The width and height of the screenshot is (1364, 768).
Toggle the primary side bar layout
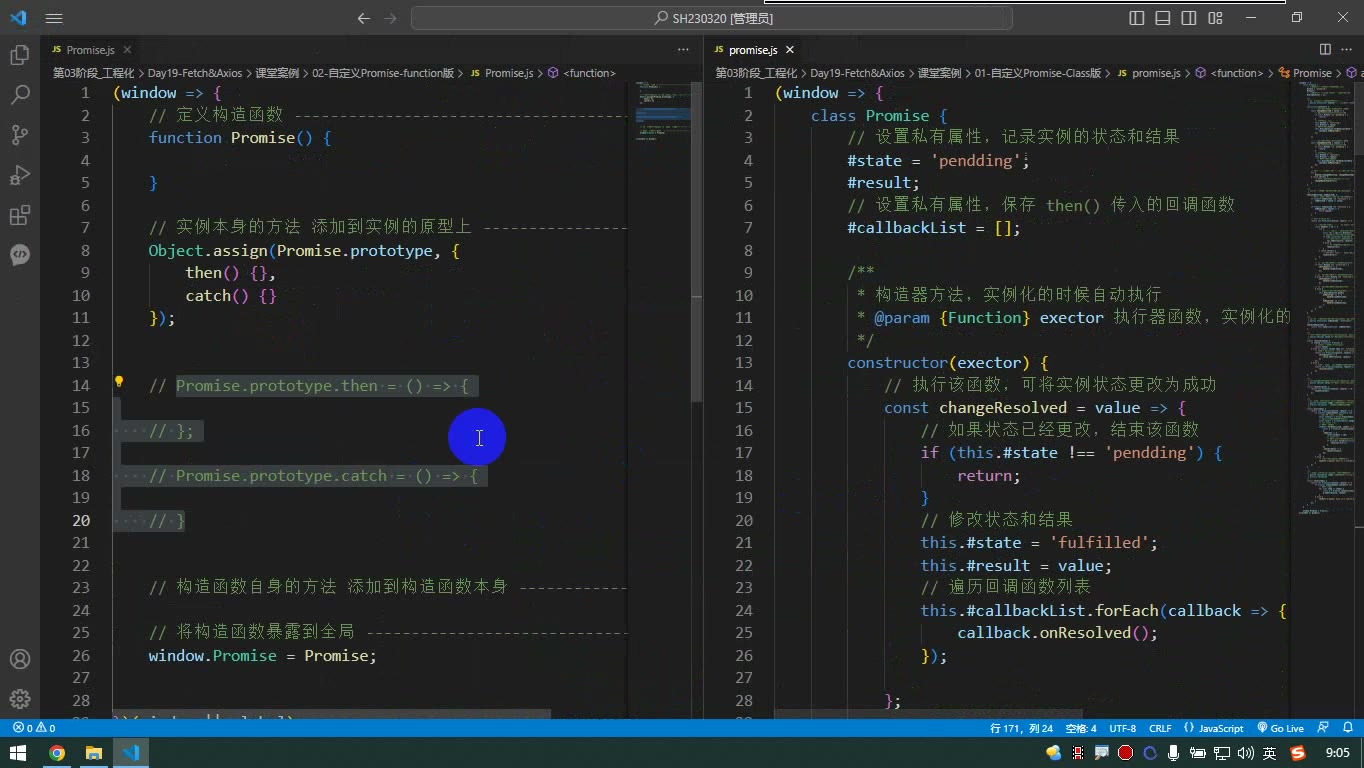1137,18
